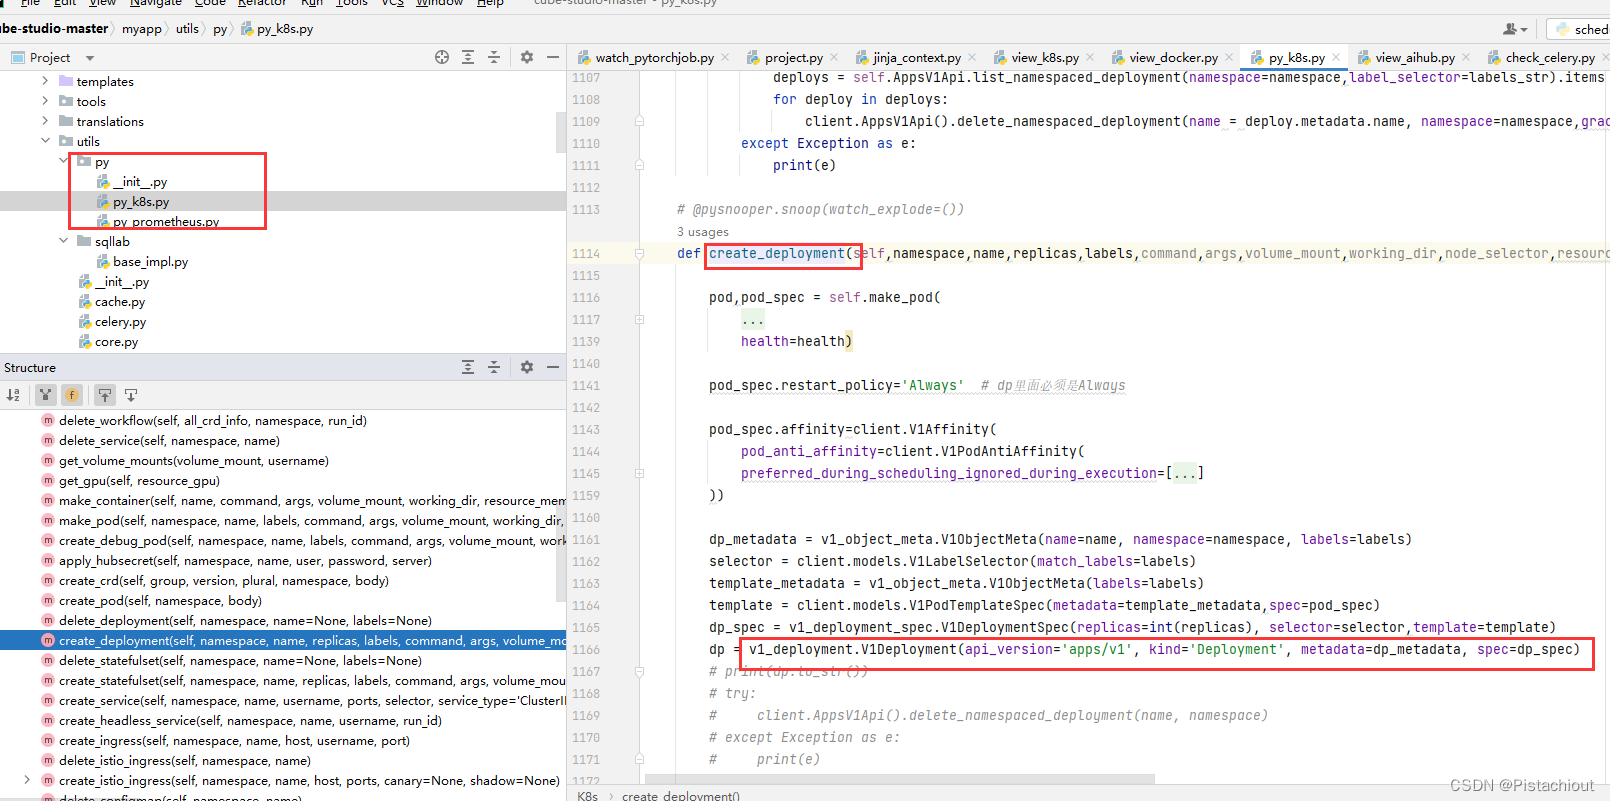Switch to view_docker.py tab
Screen dimensions: 1610x801
click(x=1174, y=58)
